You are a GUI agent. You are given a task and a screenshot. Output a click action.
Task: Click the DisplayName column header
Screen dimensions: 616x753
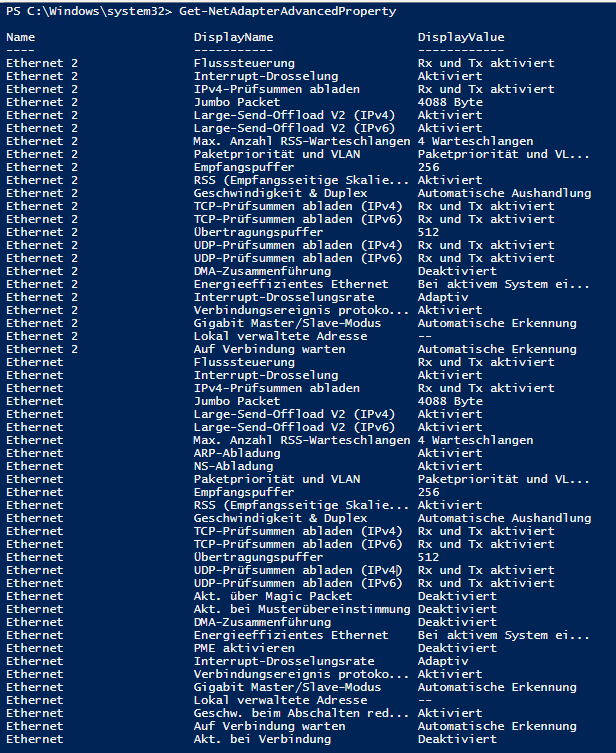pyautogui.click(x=233, y=37)
